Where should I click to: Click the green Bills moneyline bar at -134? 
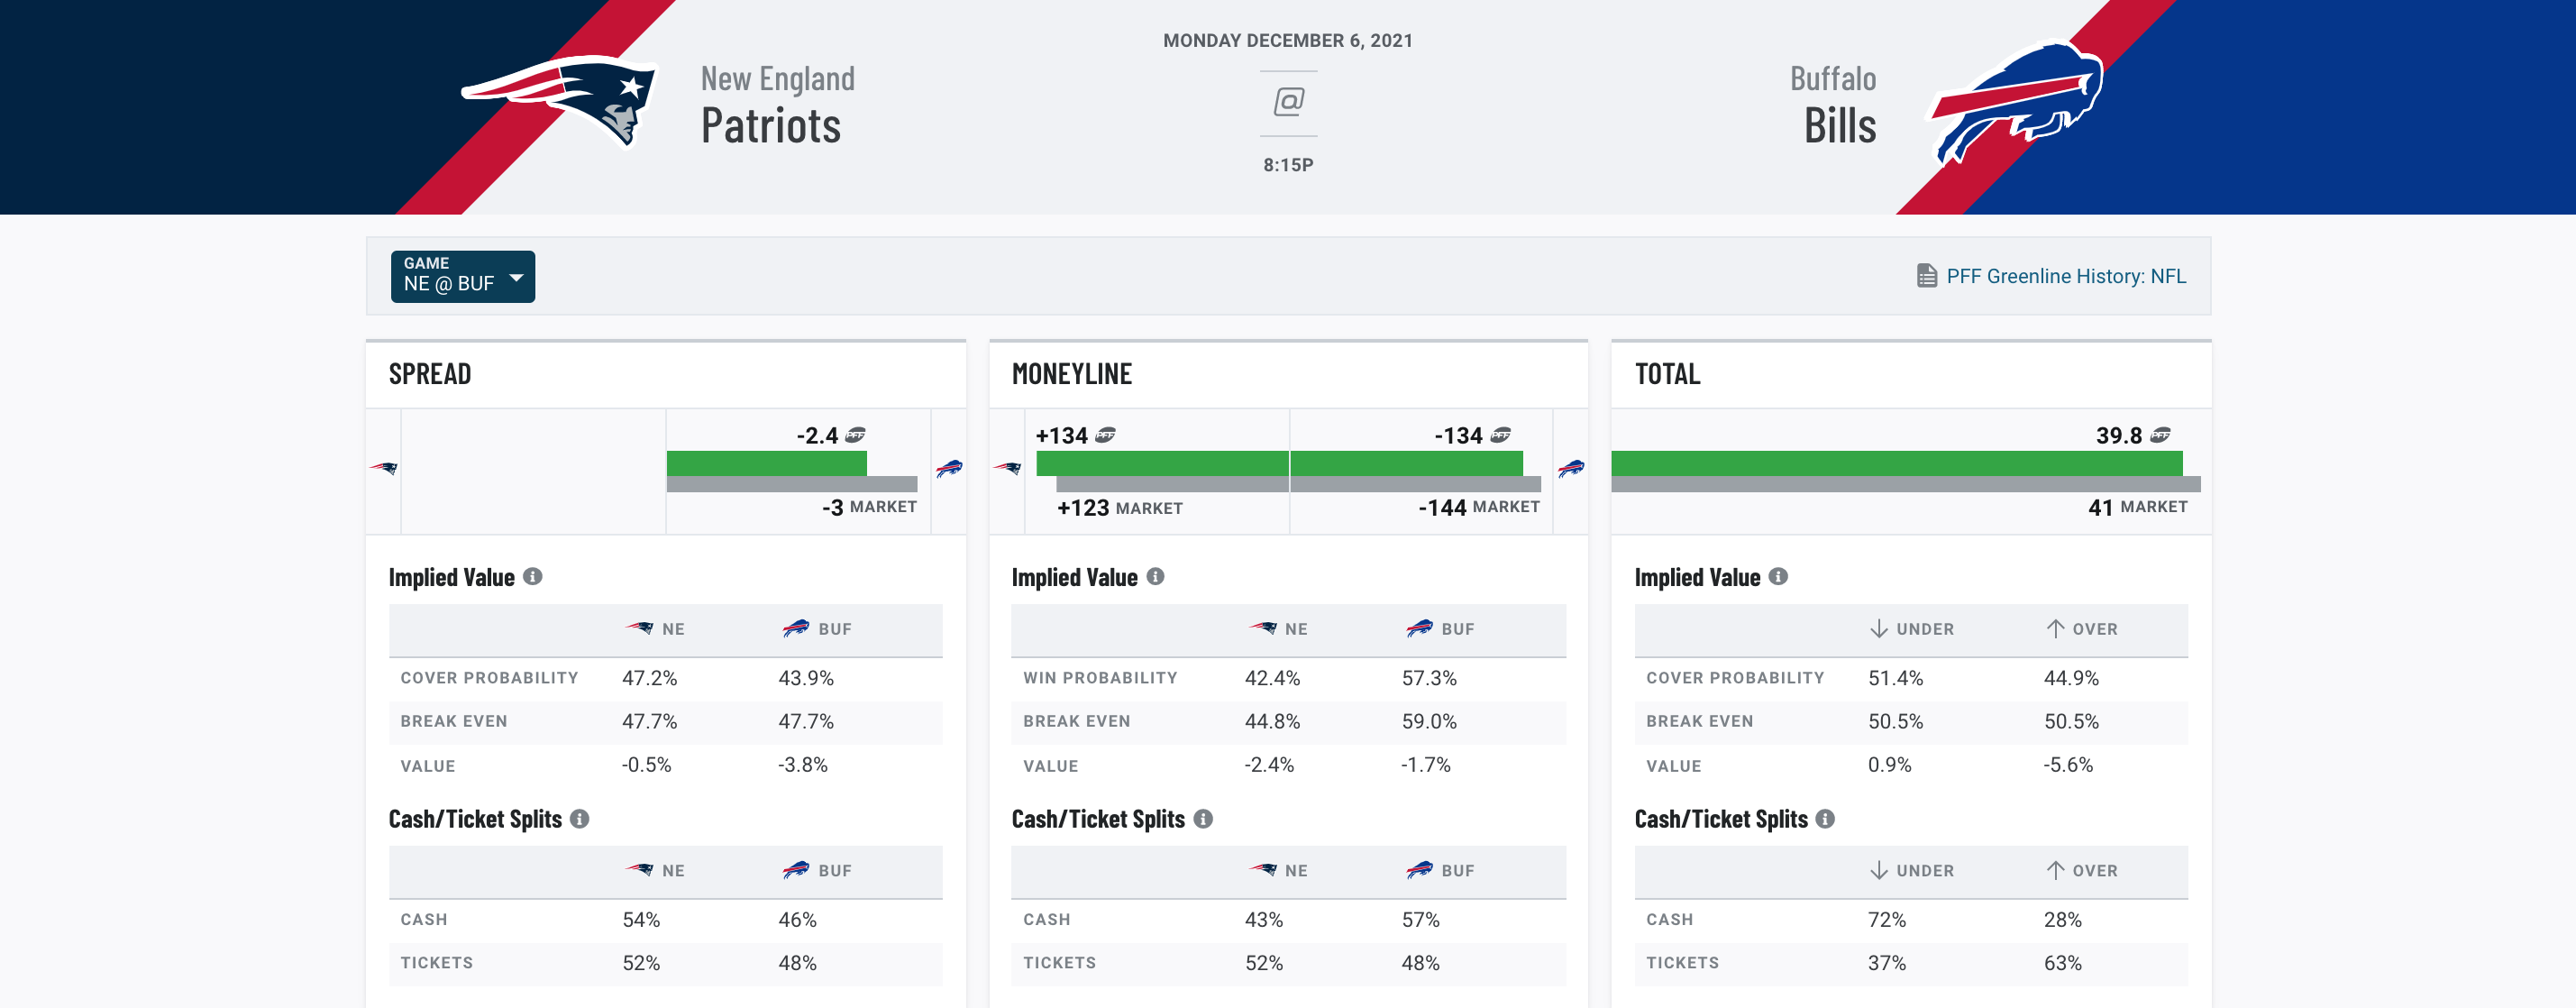(1407, 463)
